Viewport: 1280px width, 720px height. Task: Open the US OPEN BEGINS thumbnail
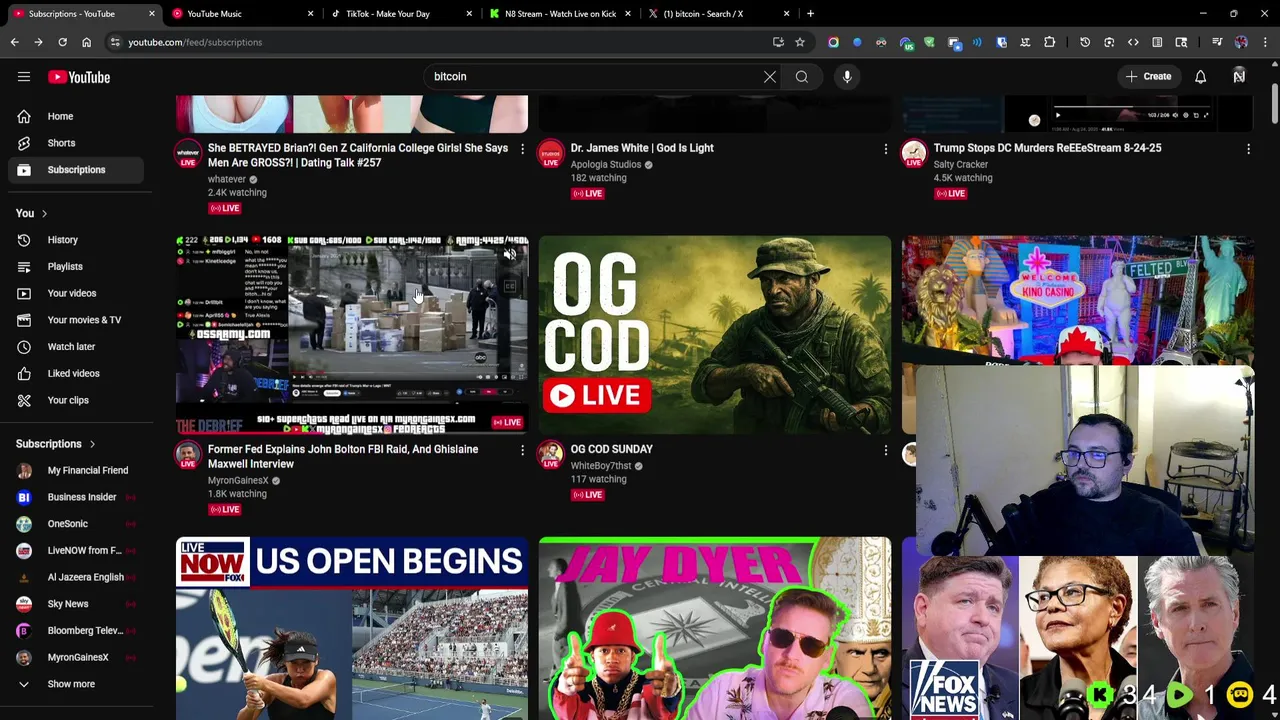coord(352,628)
